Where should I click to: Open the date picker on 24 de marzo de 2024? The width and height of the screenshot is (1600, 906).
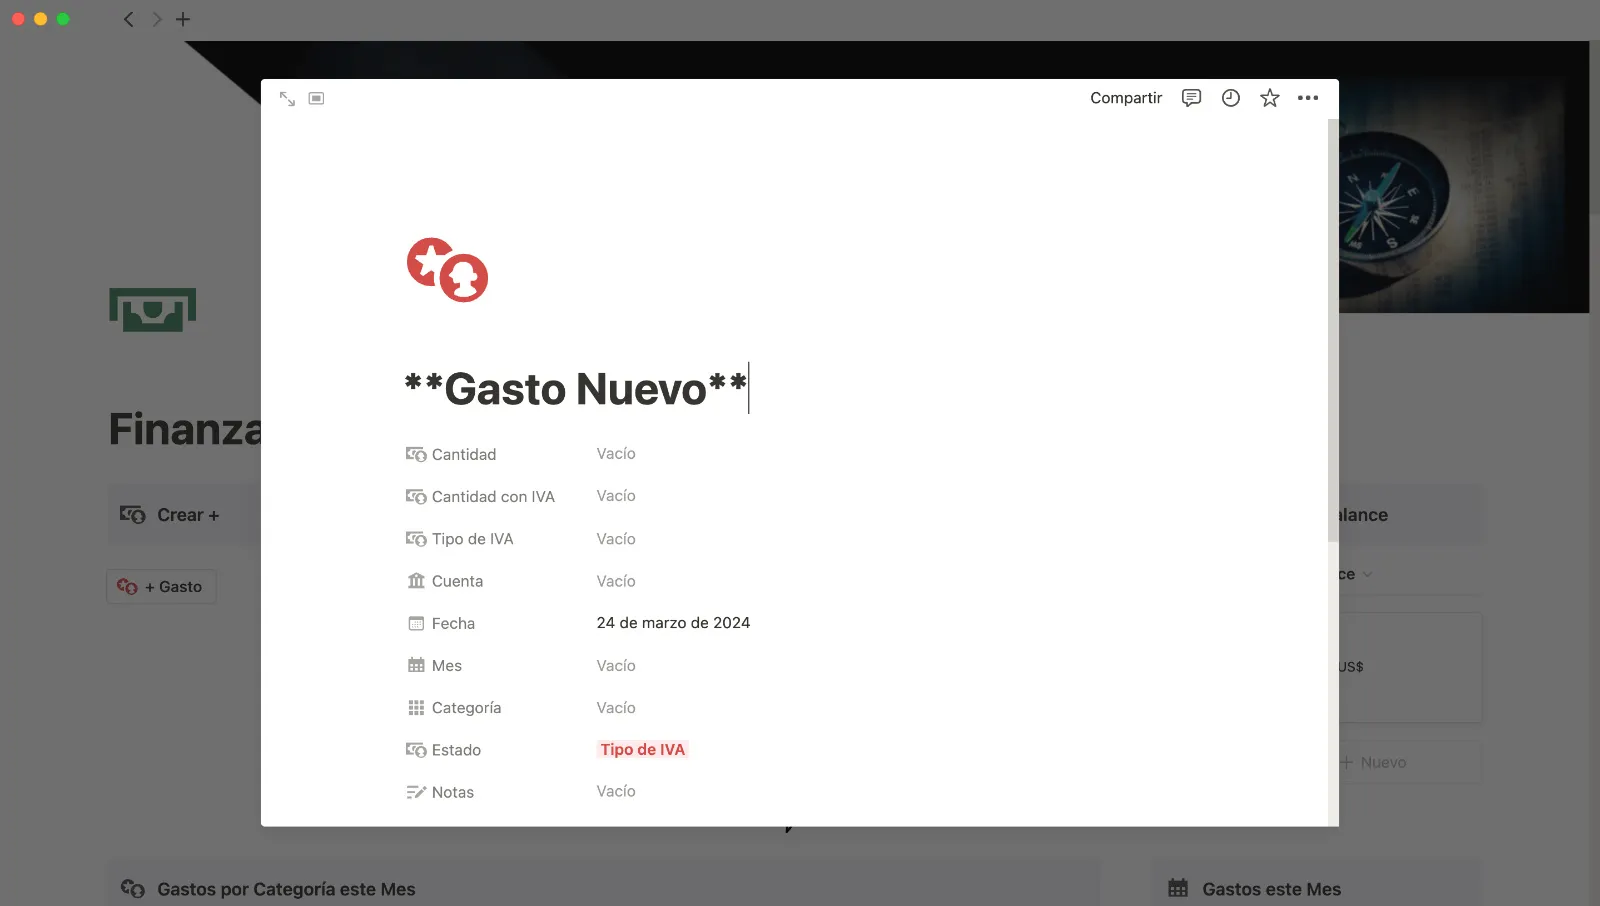click(x=673, y=623)
